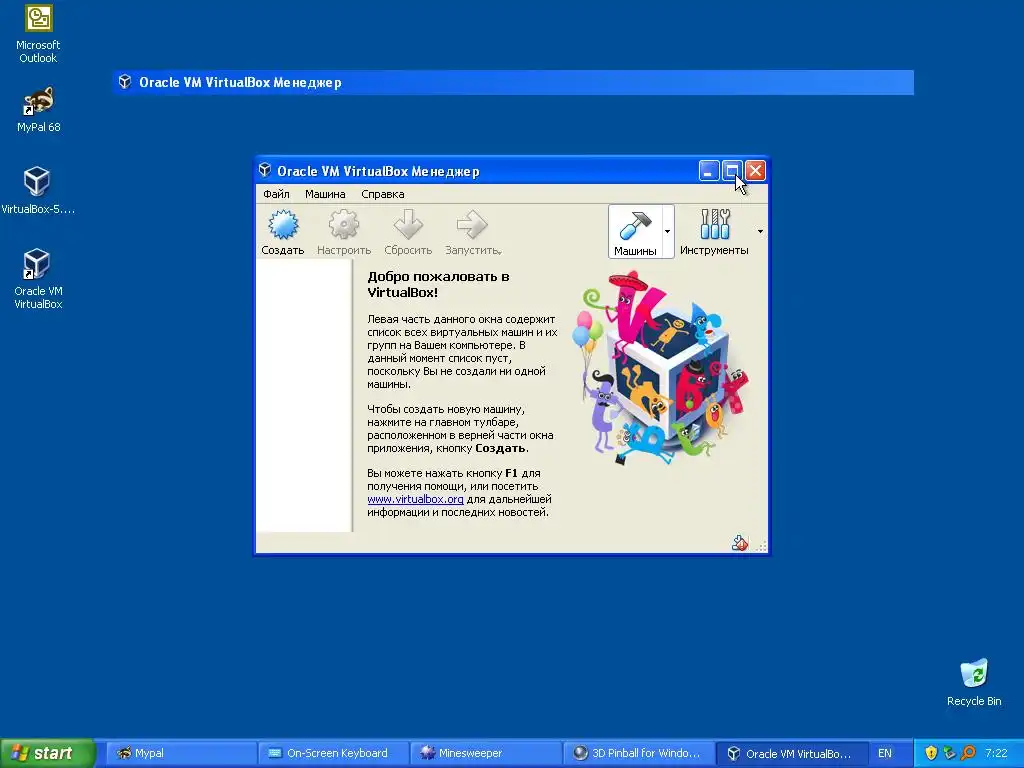Switch to On-Screen Keyboard taskbar button
This screenshot has height=768, width=1024.
click(x=334, y=753)
